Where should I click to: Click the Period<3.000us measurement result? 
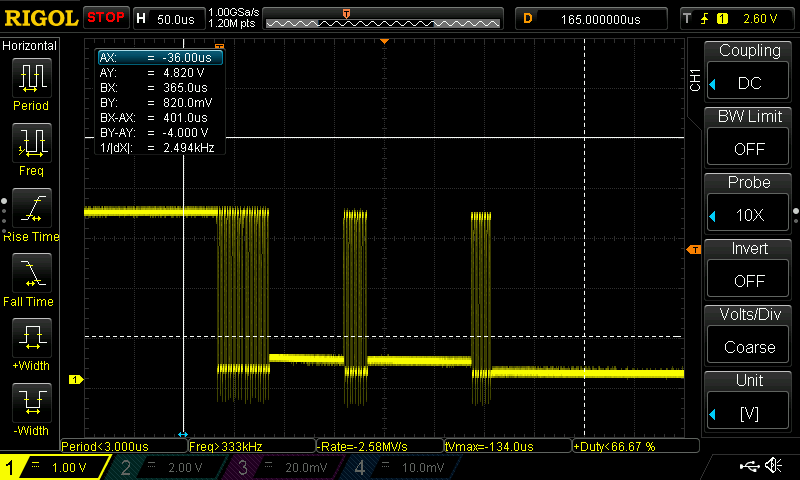(124, 446)
